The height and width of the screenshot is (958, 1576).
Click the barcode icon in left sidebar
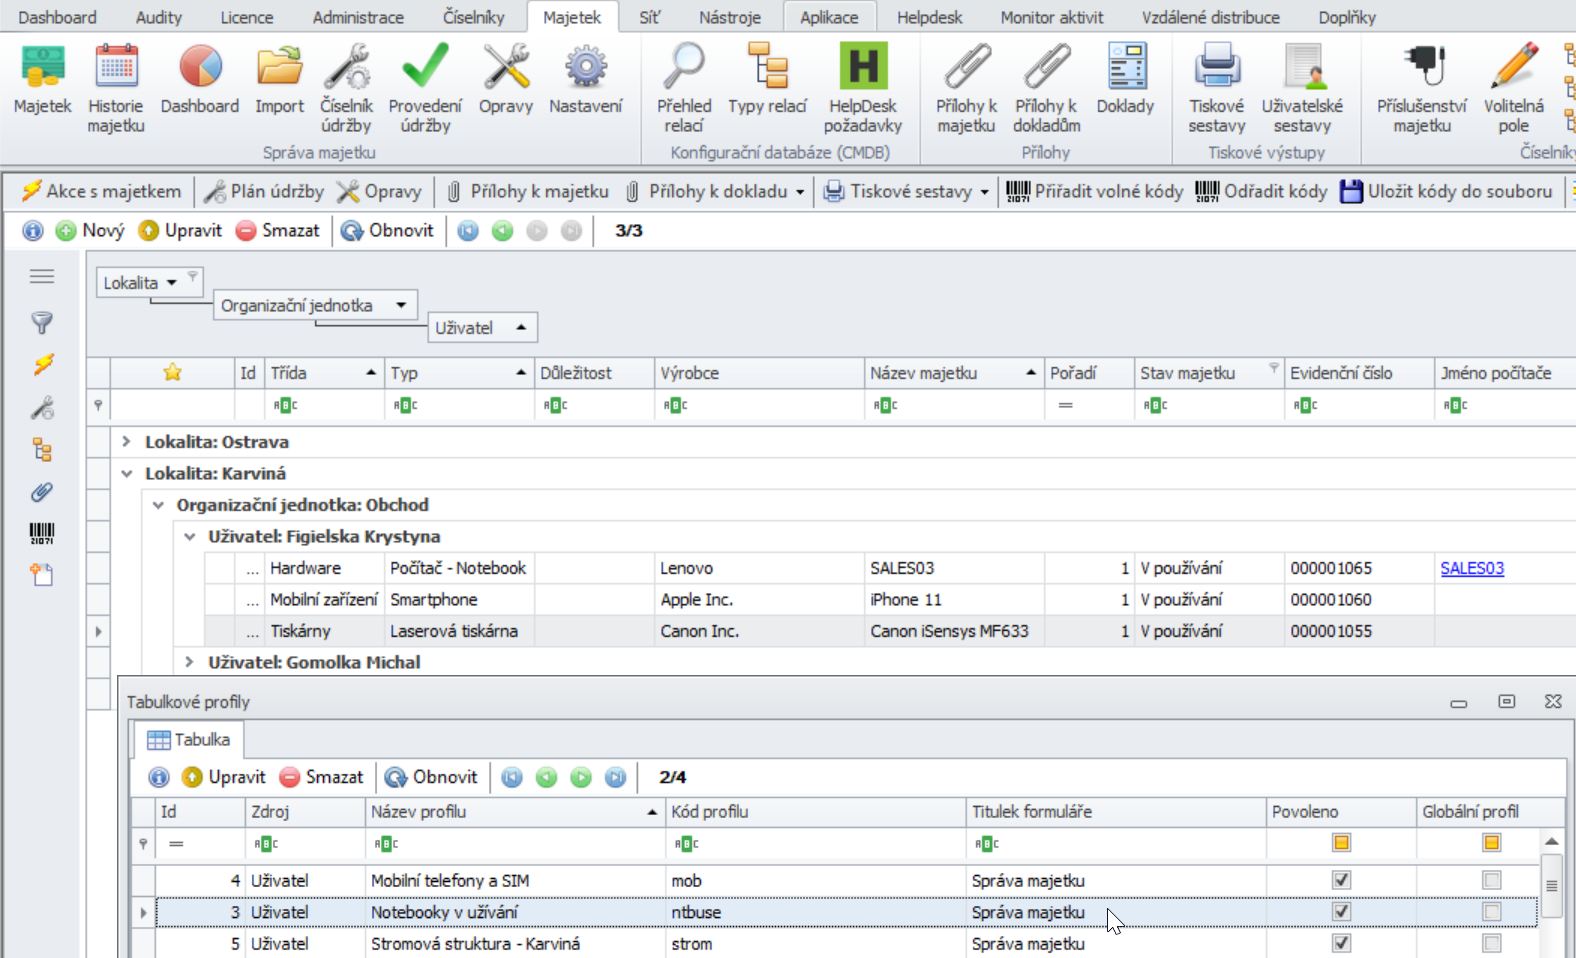(x=42, y=533)
